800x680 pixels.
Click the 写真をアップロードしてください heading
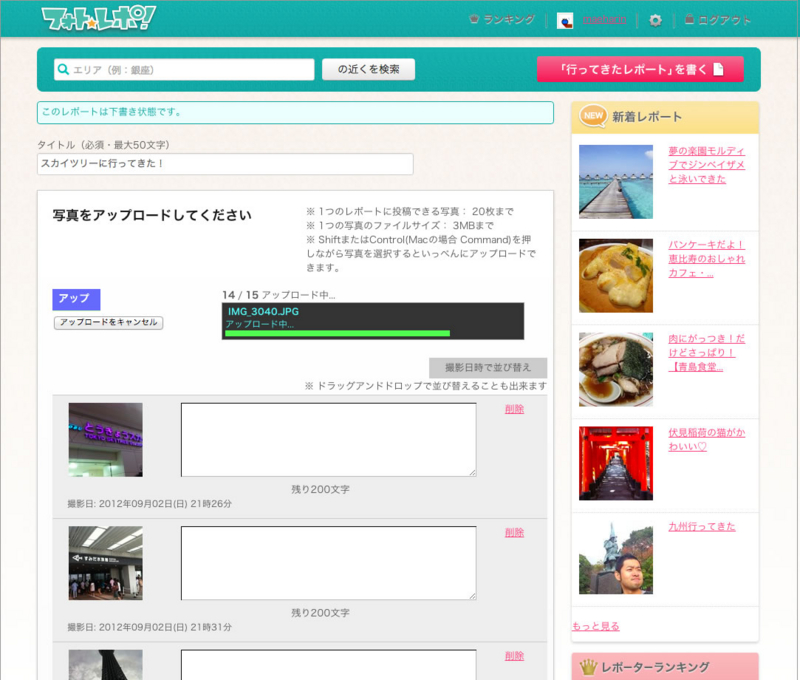pyautogui.click(x=152, y=215)
